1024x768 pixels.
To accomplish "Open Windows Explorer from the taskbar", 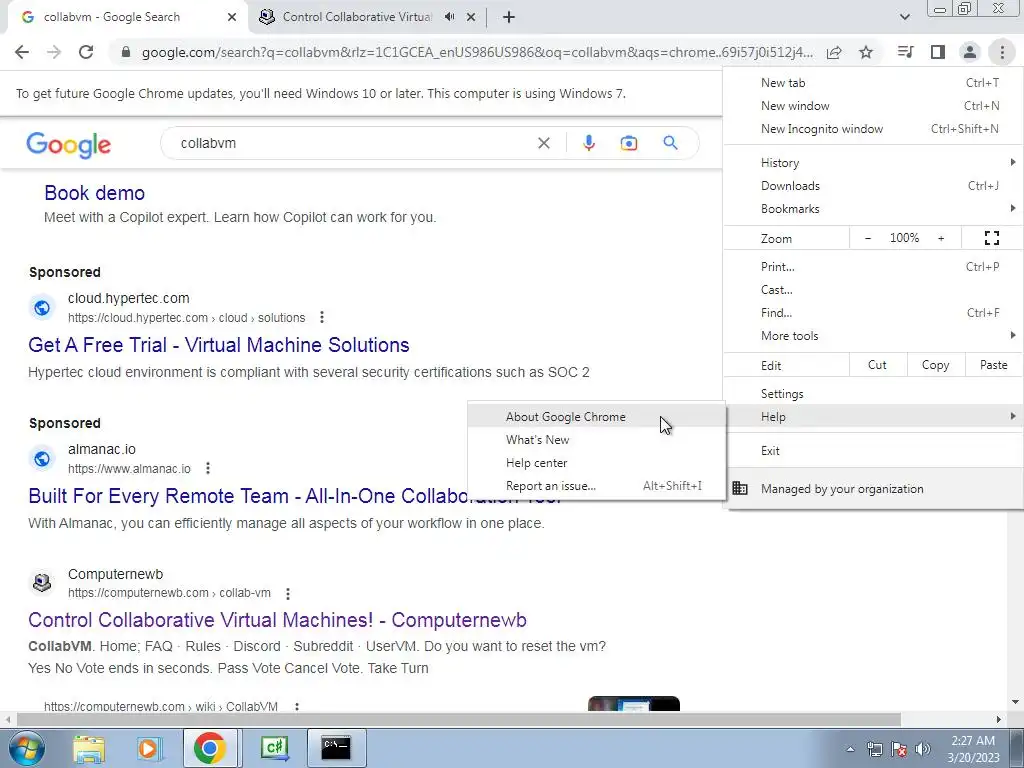I will click(x=88, y=748).
